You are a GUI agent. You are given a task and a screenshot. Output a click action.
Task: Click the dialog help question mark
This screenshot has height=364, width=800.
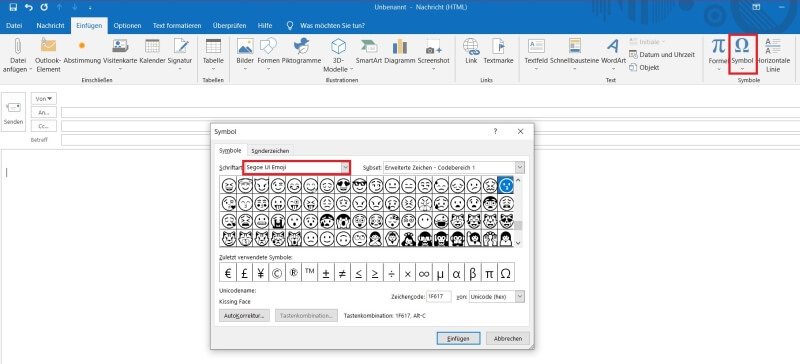495,132
